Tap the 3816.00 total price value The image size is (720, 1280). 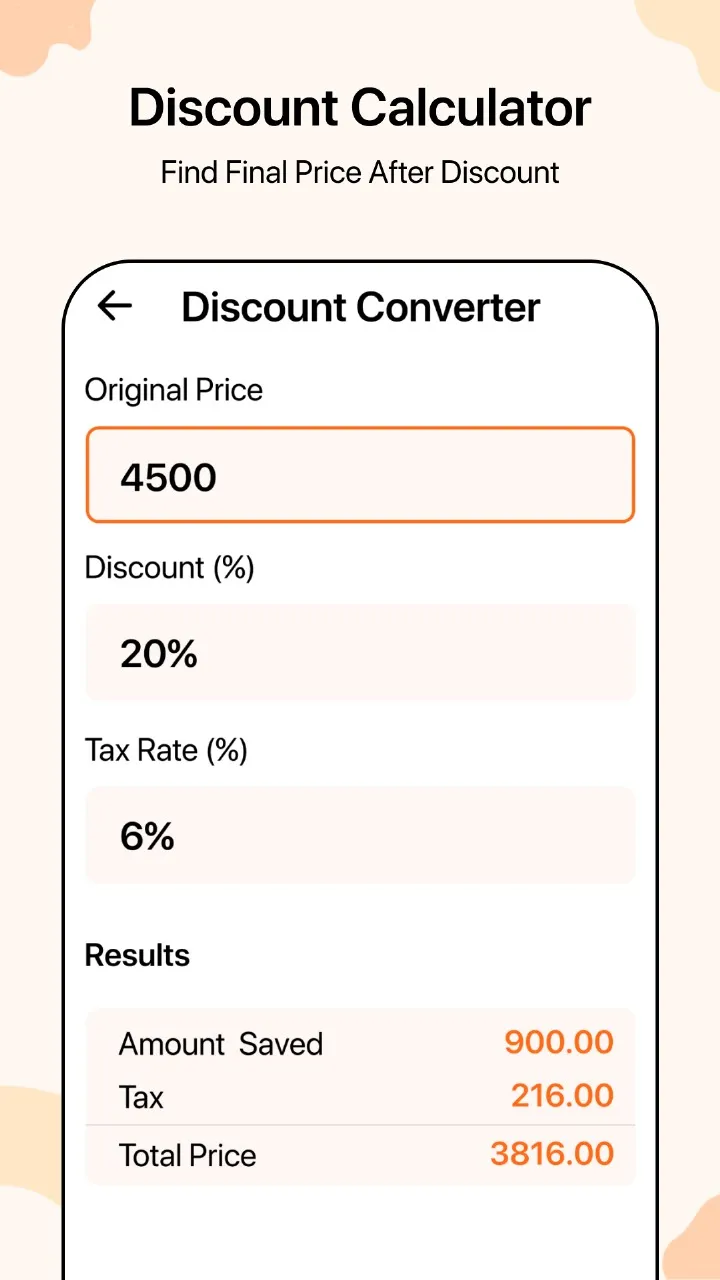552,1153
